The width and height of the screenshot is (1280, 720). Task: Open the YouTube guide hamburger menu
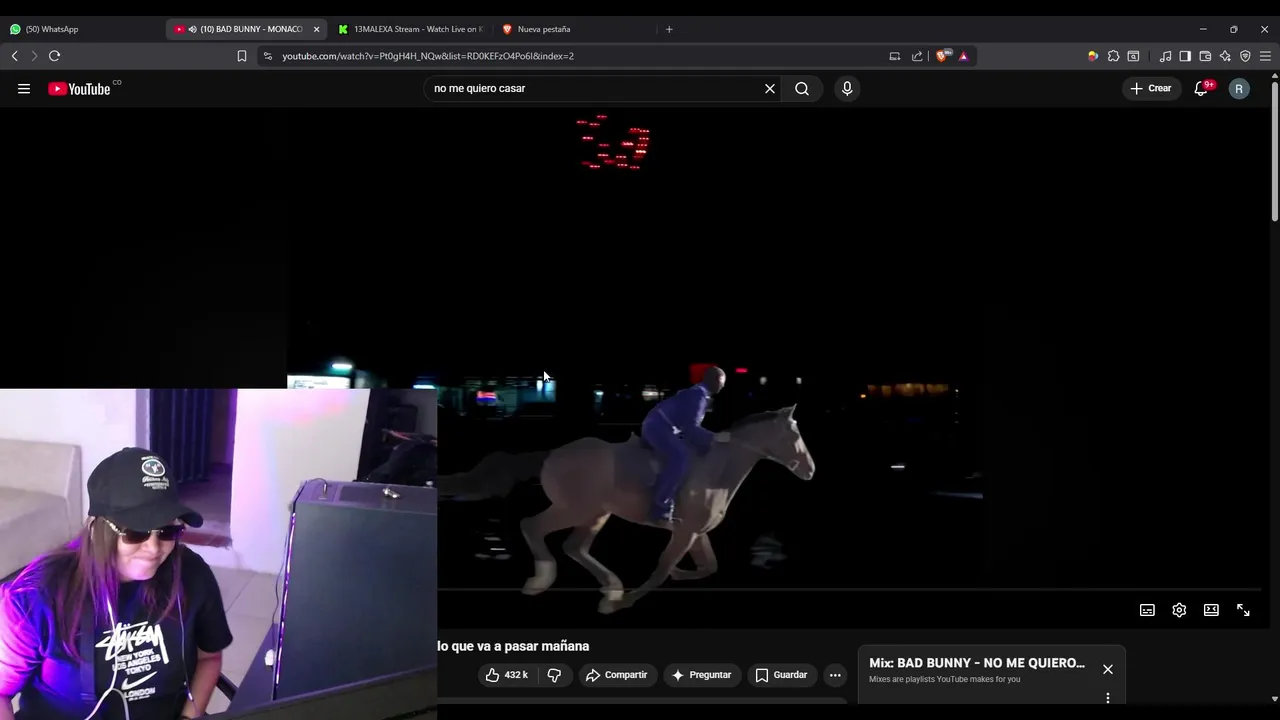24,89
